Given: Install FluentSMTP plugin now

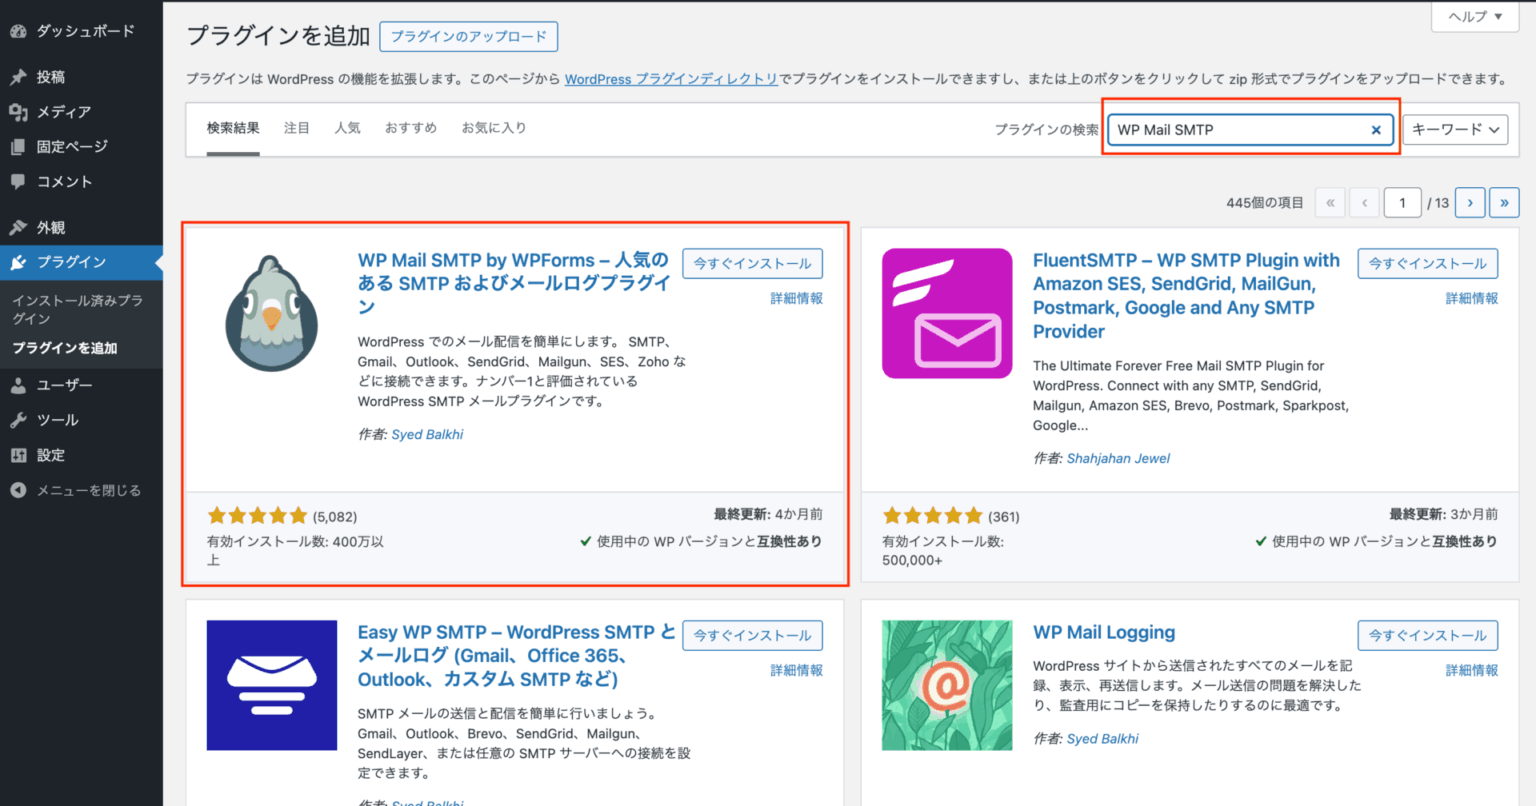Looking at the screenshot, I should pos(1428,263).
